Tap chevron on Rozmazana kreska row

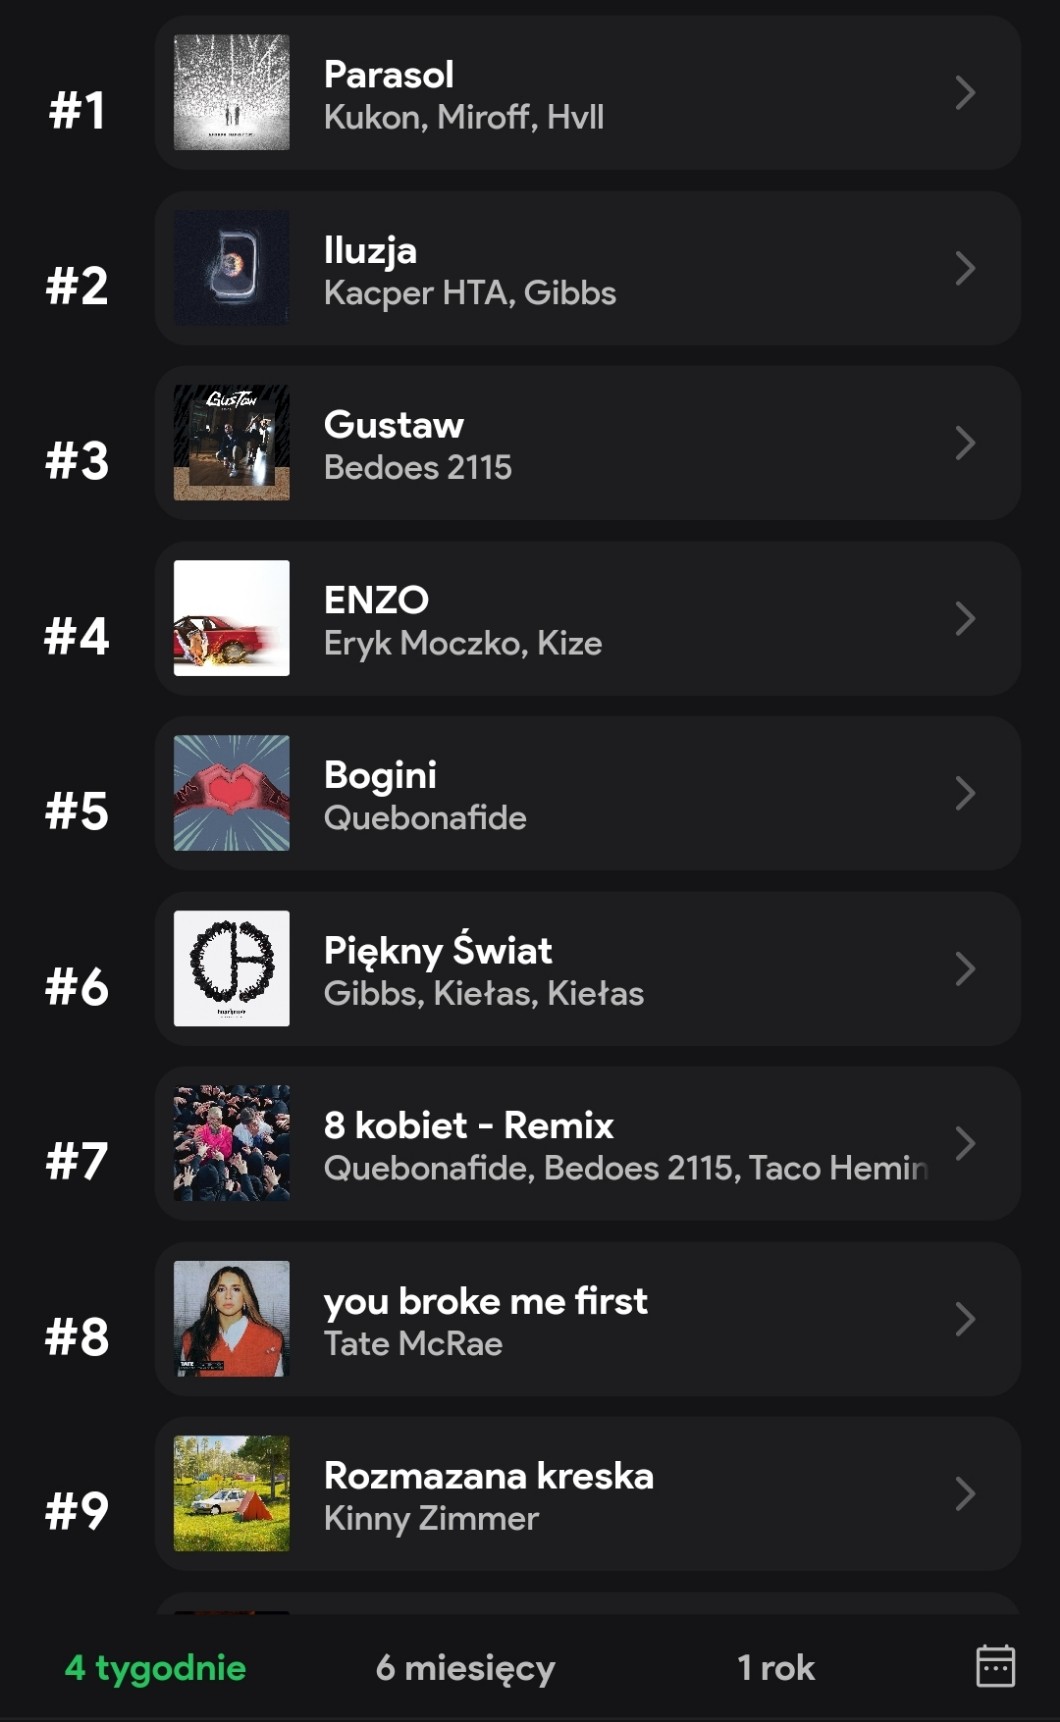[x=965, y=1494]
